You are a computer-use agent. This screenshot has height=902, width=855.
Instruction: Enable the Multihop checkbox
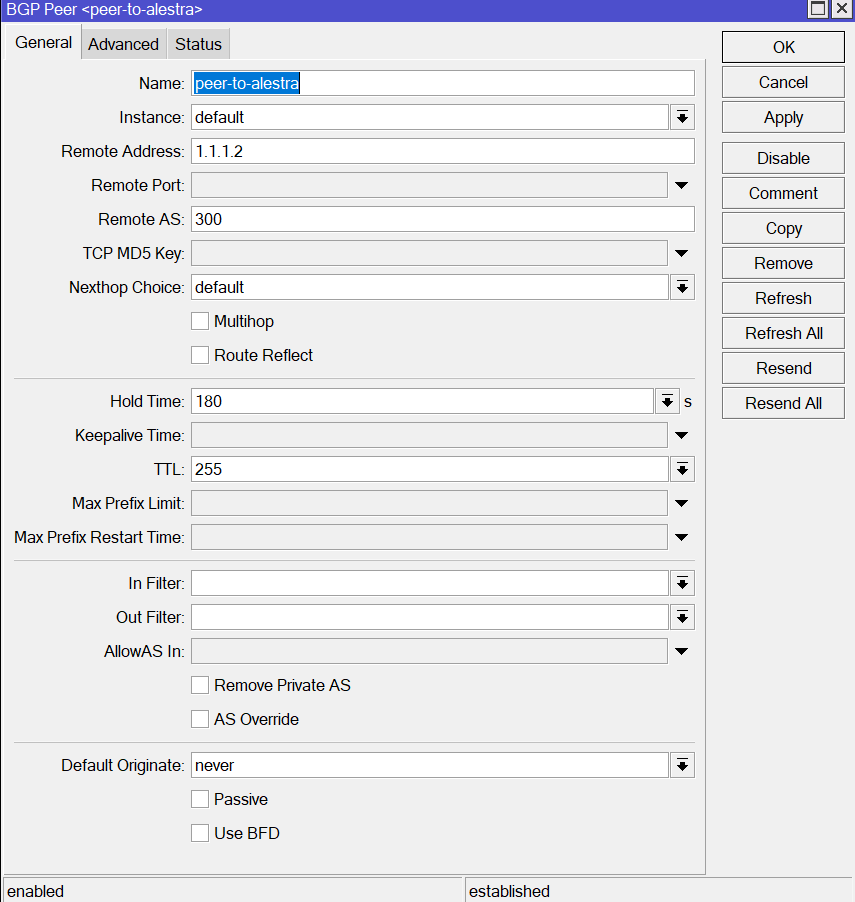point(200,321)
